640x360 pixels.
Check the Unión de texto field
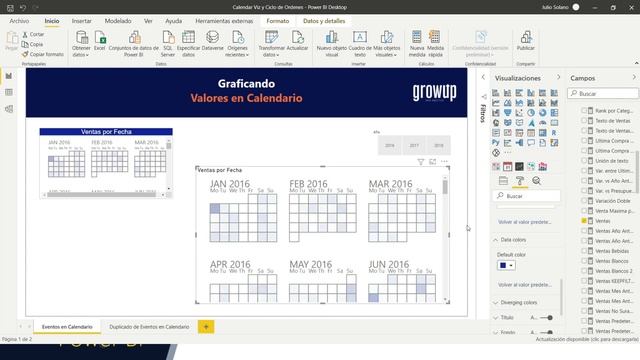click(x=584, y=160)
